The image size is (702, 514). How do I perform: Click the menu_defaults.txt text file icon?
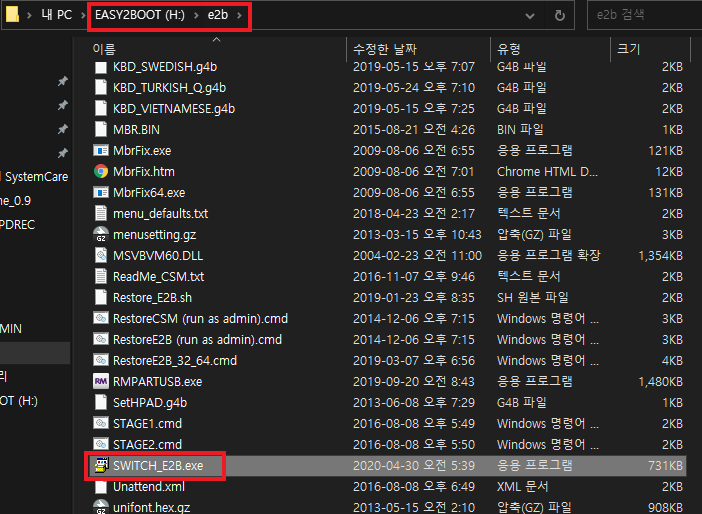coord(101,214)
